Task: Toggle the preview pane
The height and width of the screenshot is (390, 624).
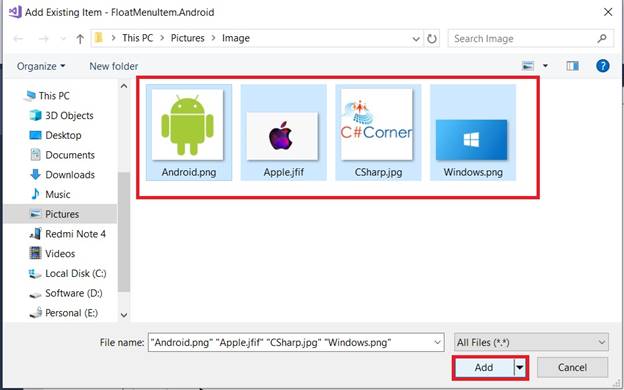Action: pos(572,66)
